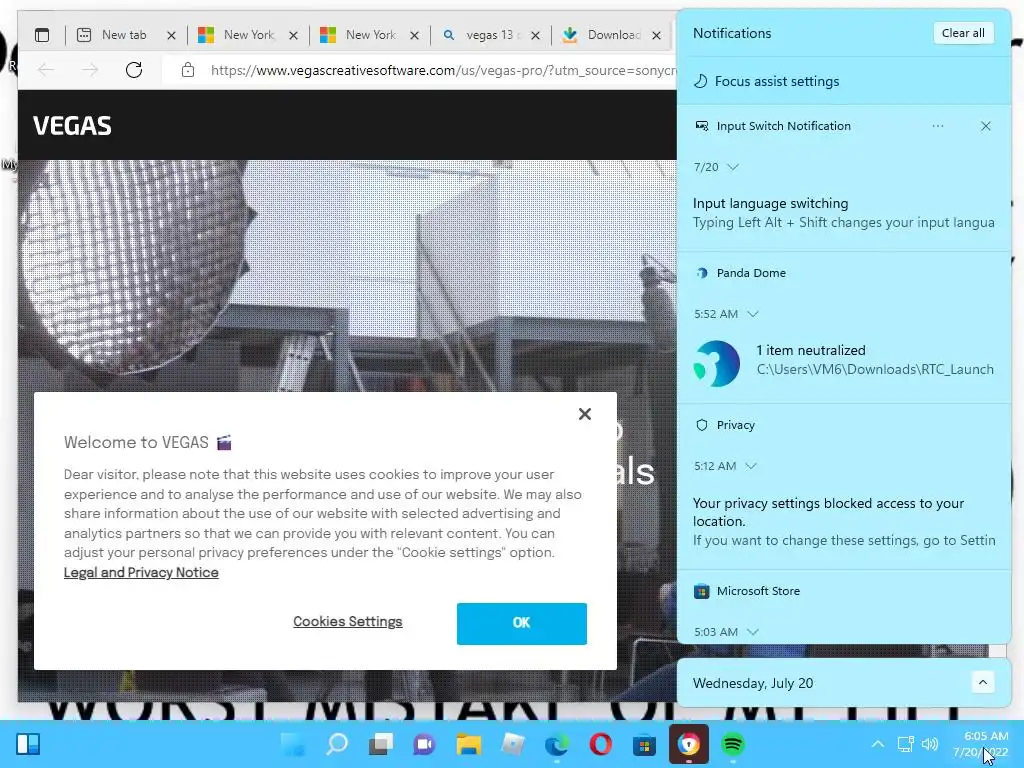The image size is (1024, 768).
Task: Switch to the Download tab
Action: click(x=613, y=35)
